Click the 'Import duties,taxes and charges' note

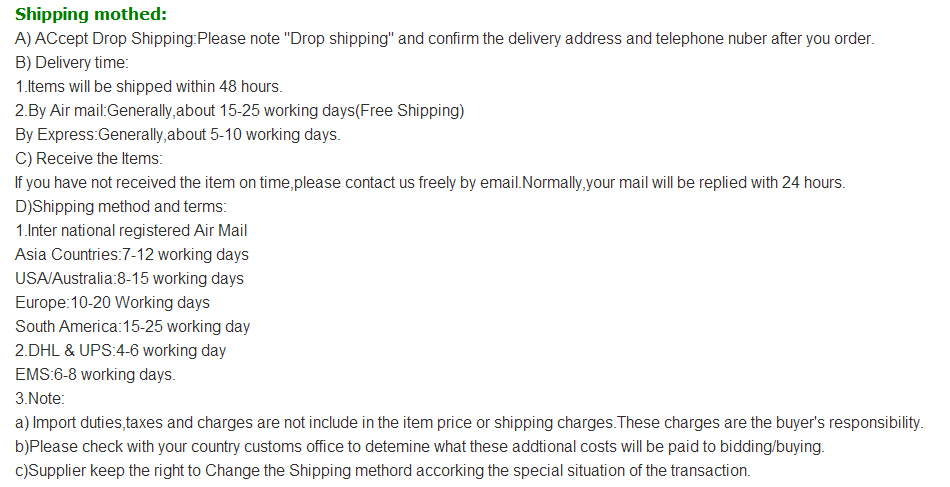click(470, 423)
